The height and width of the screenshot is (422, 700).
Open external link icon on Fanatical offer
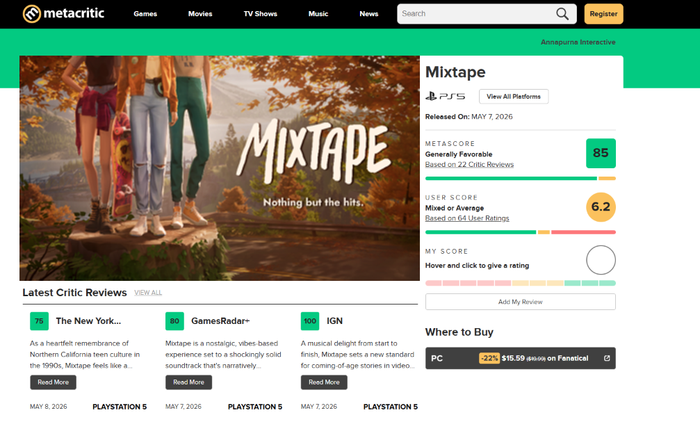click(607, 358)
